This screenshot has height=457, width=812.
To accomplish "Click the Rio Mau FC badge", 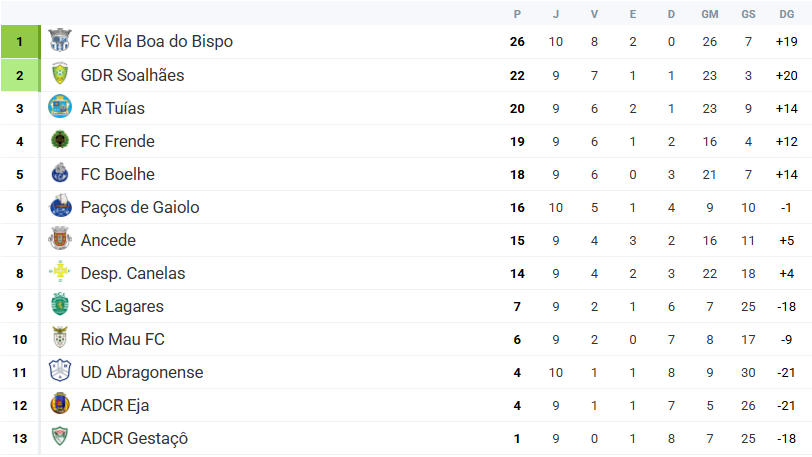I will [60, 339].
